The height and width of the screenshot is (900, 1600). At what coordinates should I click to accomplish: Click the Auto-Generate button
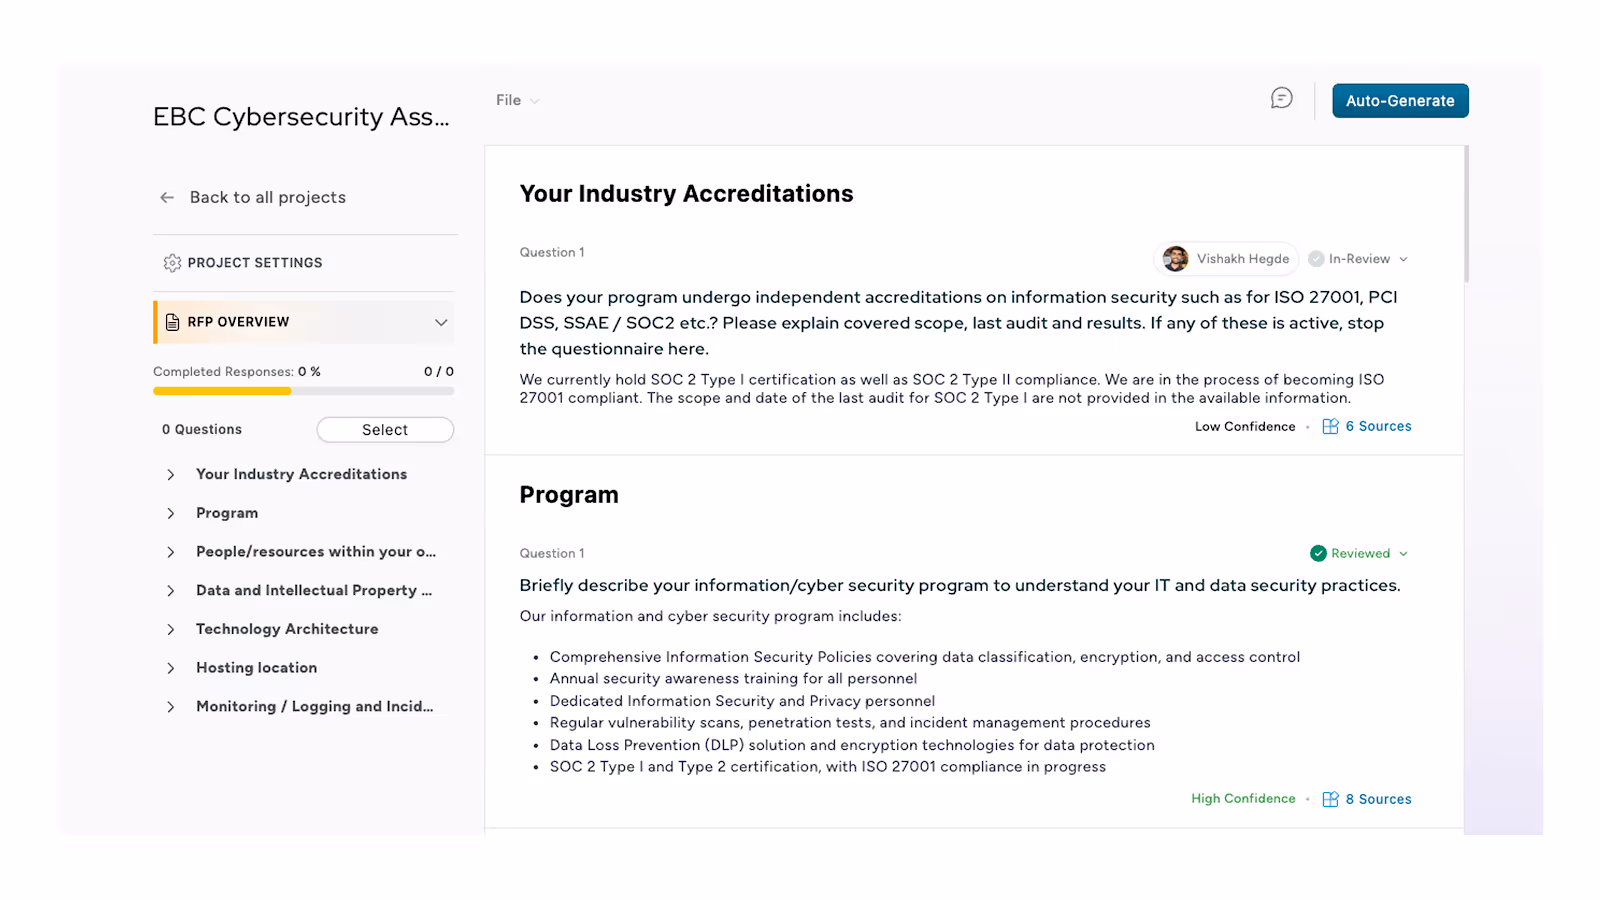(x=1400, y=100)
